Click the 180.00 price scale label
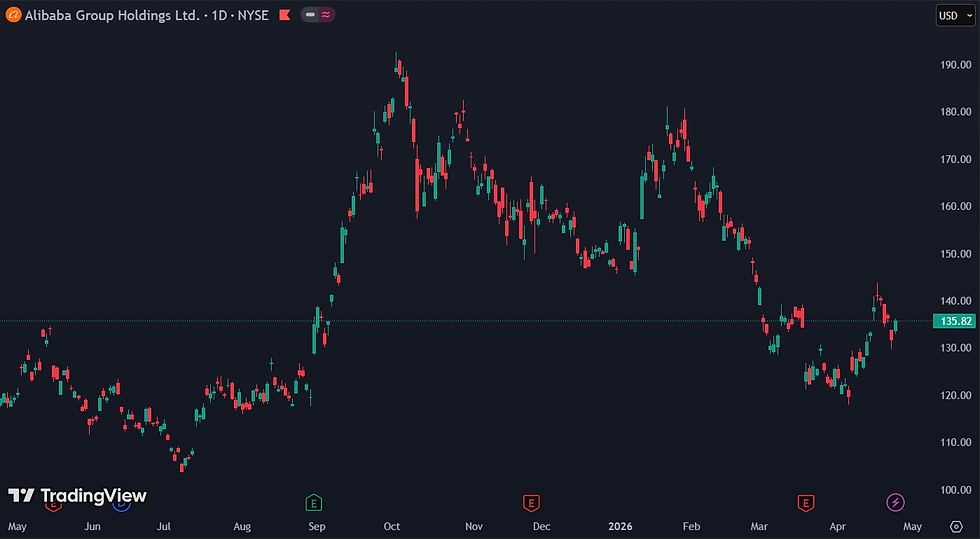980x539 pixels. pyautogui.click(x=956, y=112)
